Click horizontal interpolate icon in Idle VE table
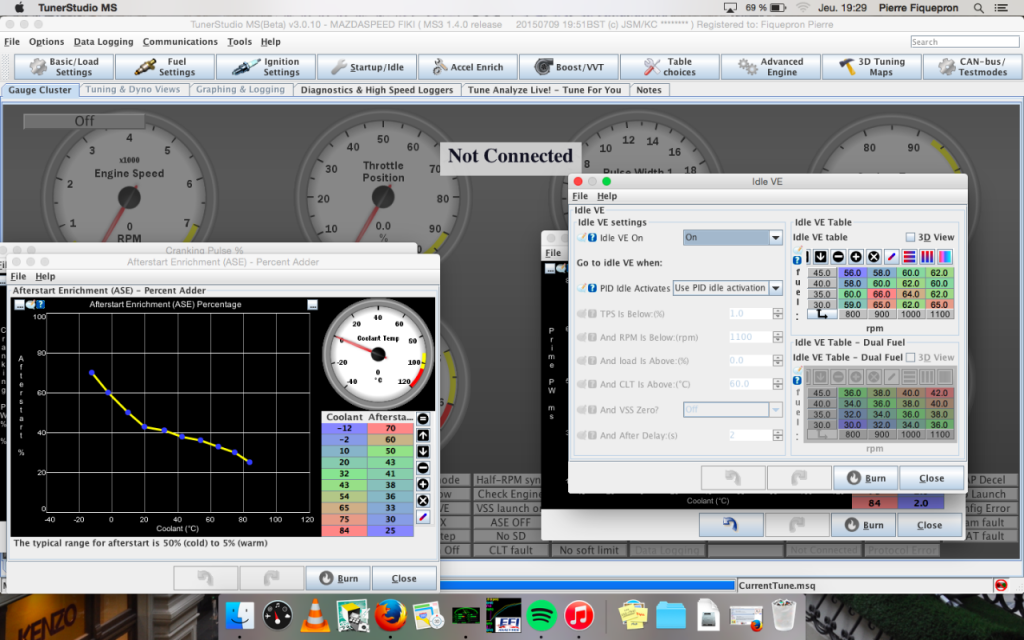The image size is (1024, 640). coord(909,257)
